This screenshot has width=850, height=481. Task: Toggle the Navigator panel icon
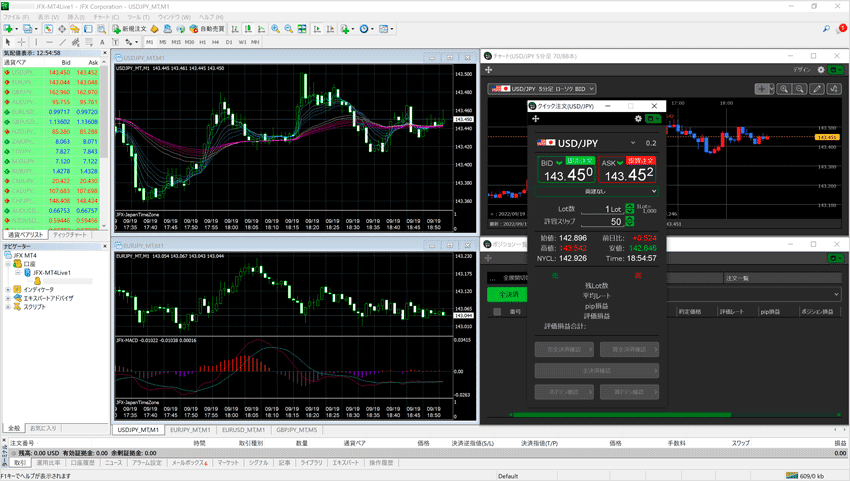pos(75,29)
